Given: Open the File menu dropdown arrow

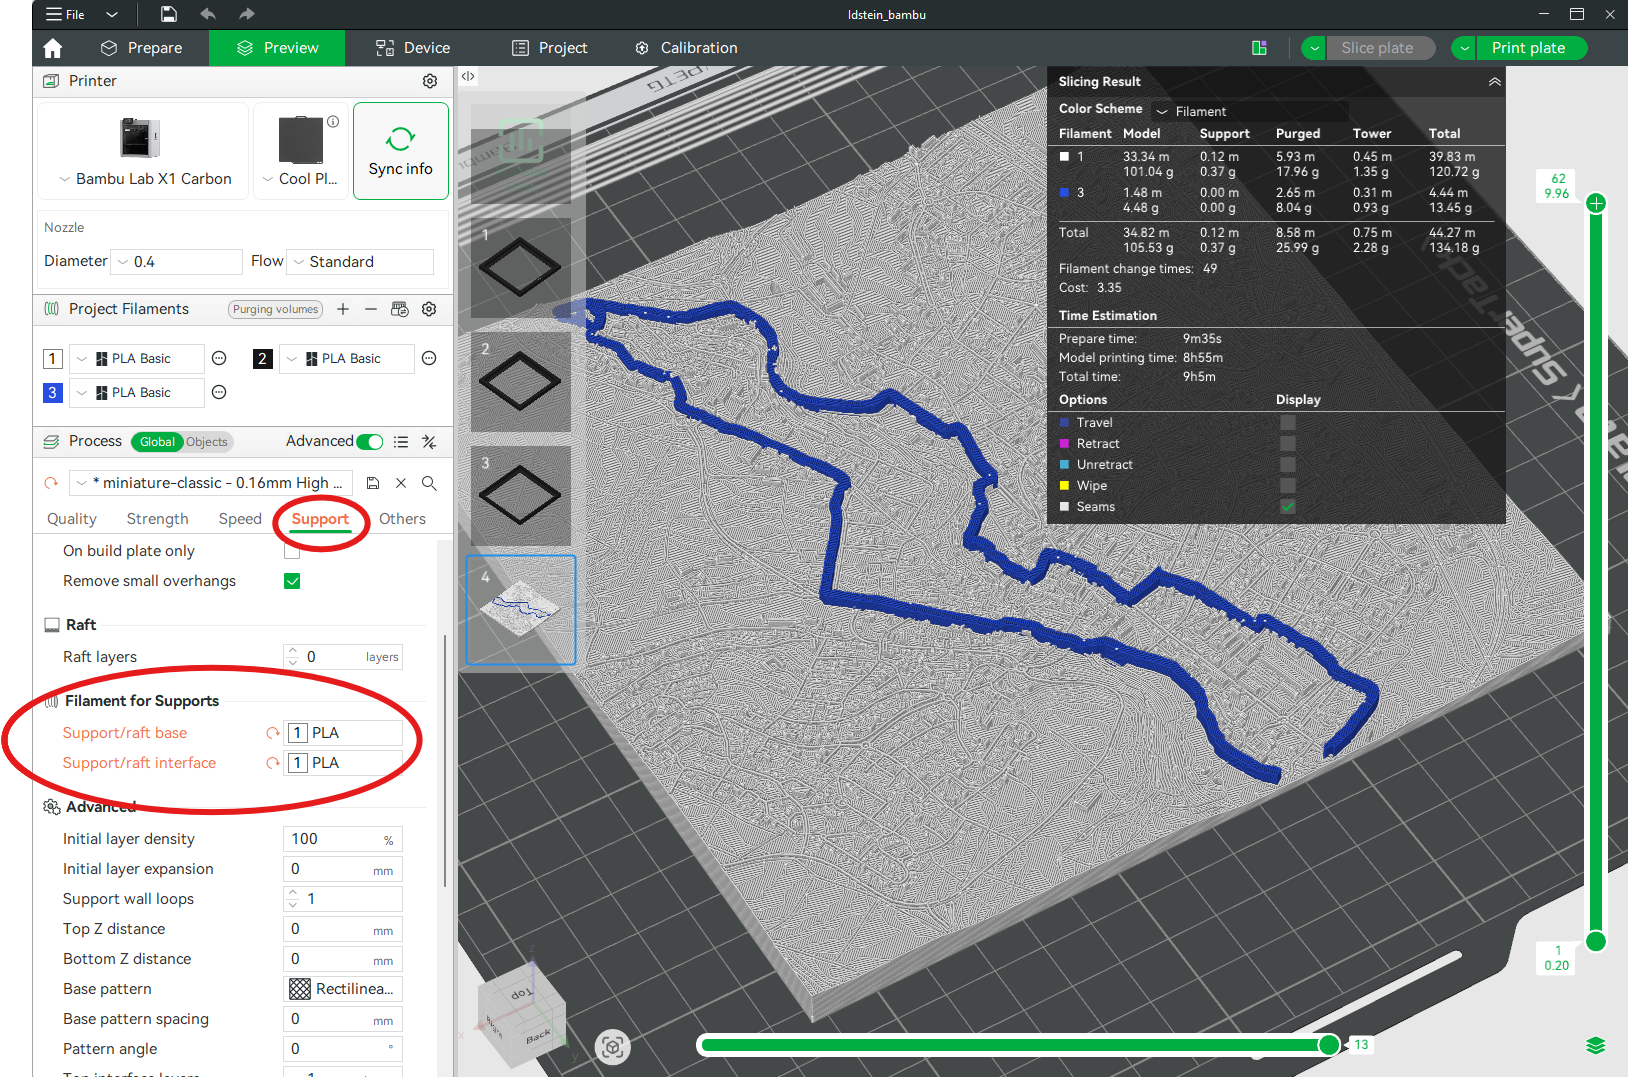Looking at the screenshot, I should [112, 14].
